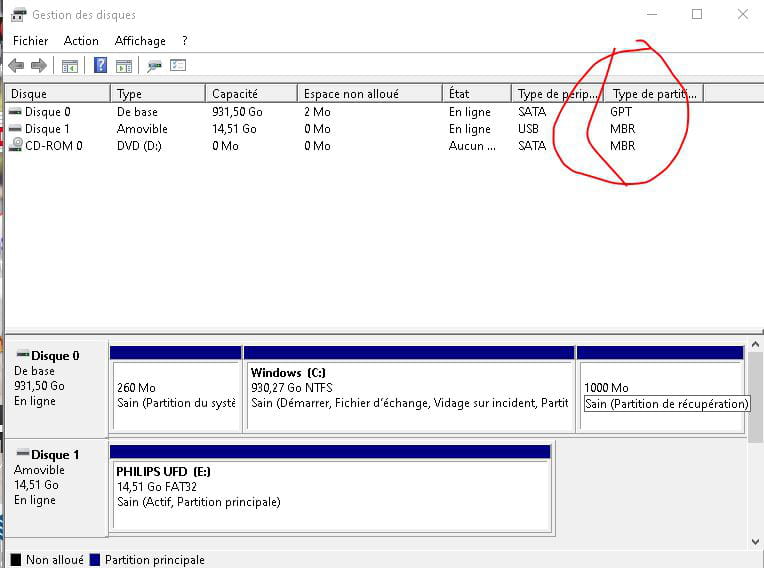Click the Back arrow toolbar icon
Screen dimensions: 764x568
pos(16,66)
